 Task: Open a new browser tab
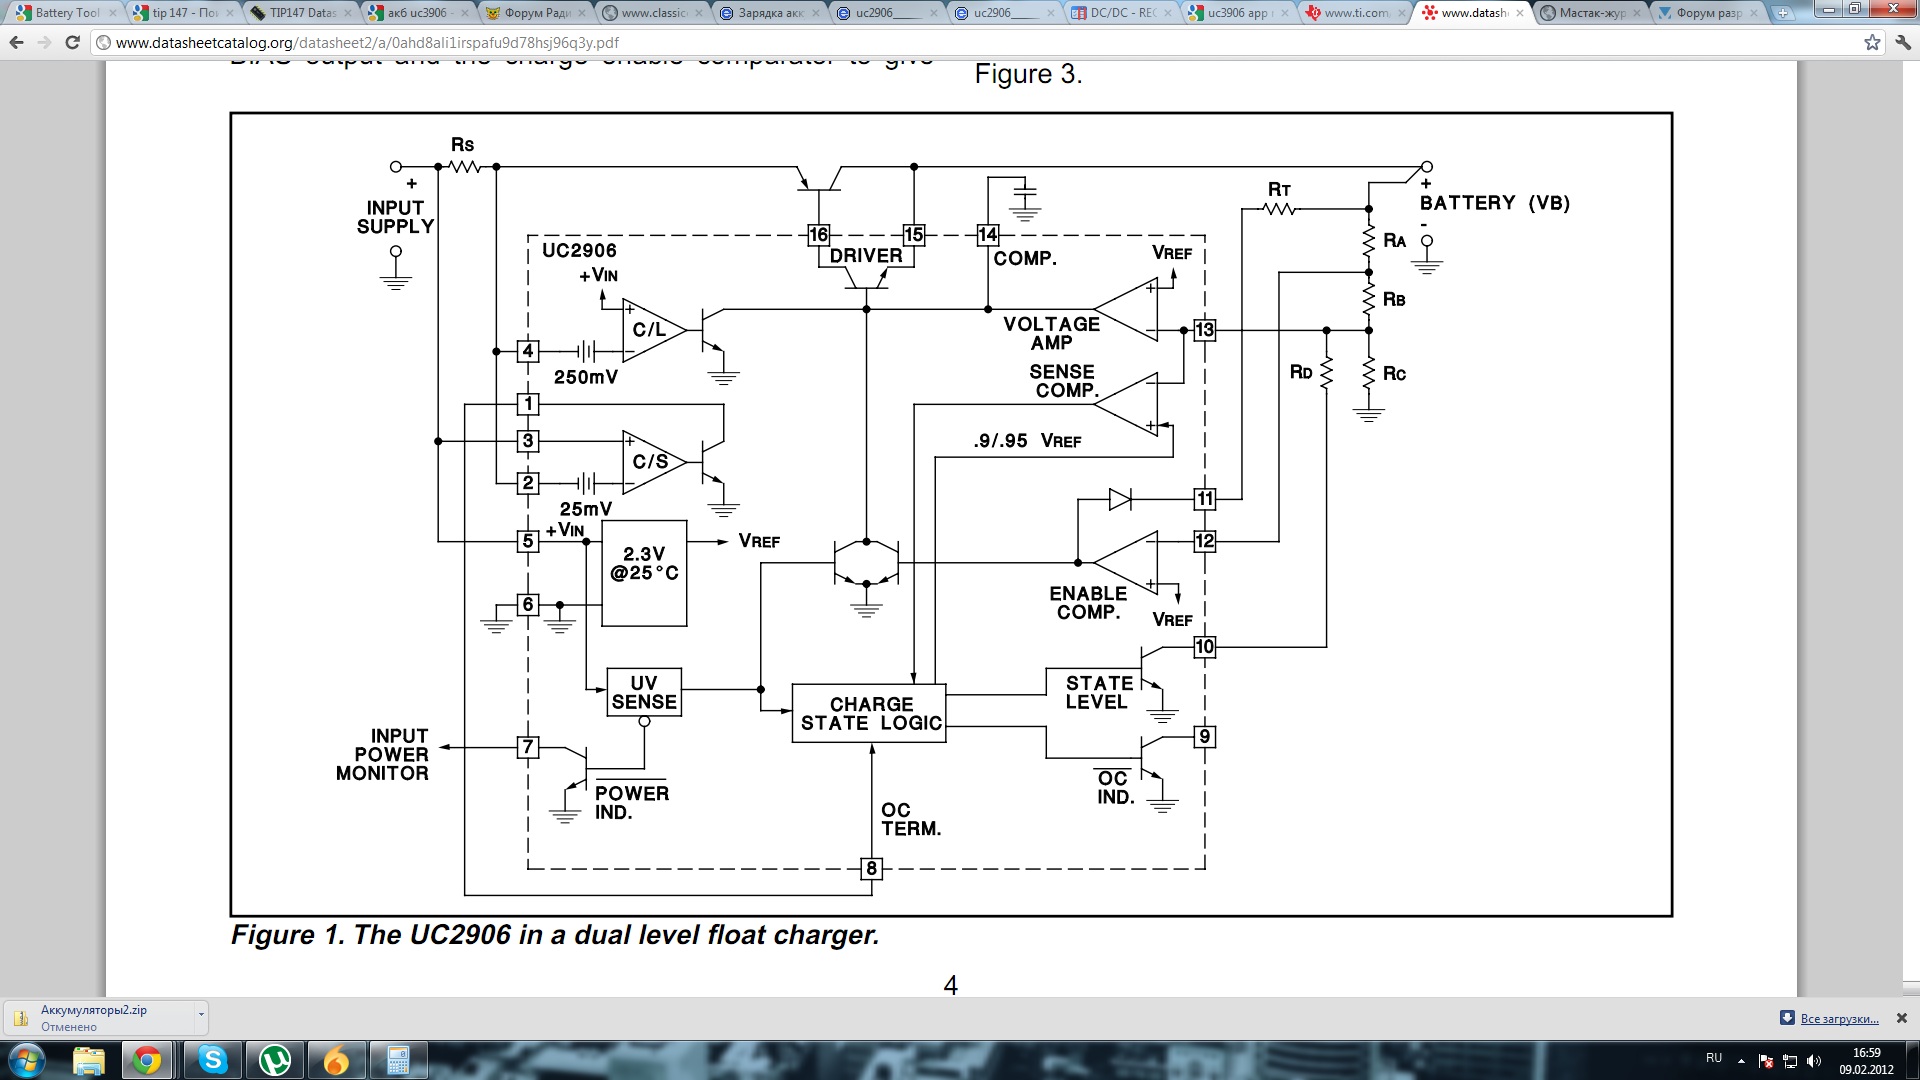tap(1783, 13)
